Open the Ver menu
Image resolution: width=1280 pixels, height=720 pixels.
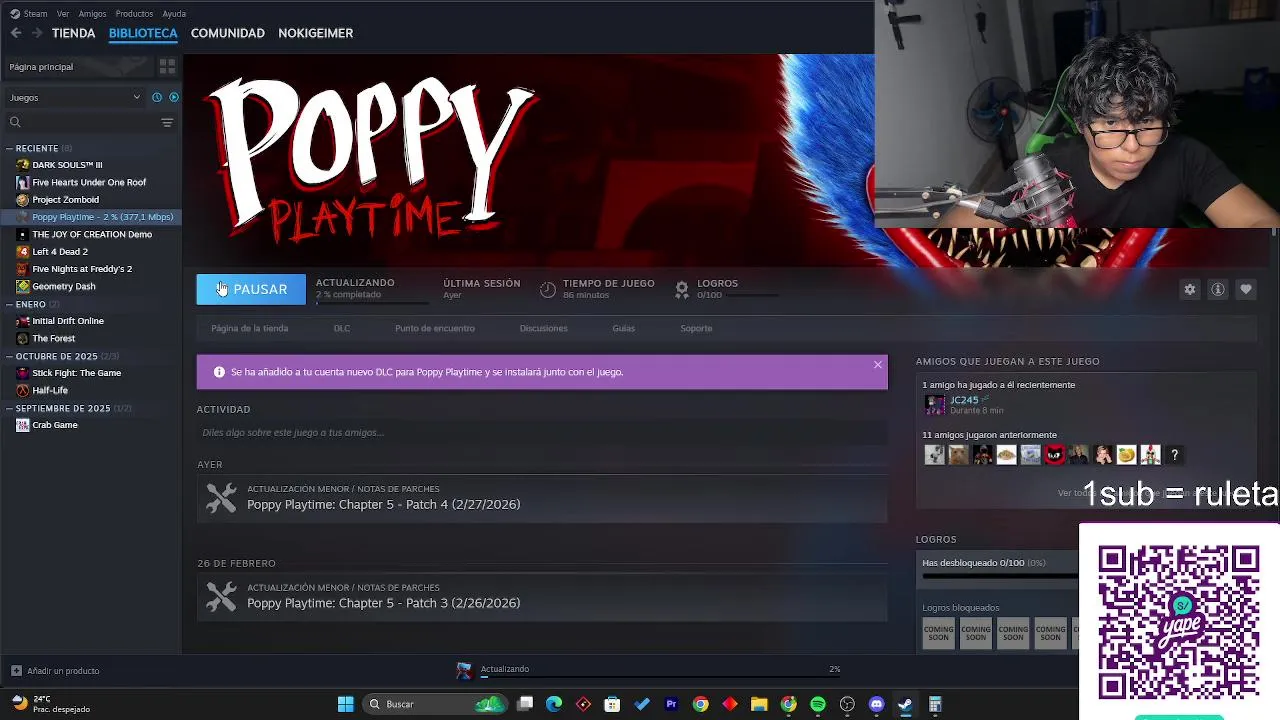(63, 14)
